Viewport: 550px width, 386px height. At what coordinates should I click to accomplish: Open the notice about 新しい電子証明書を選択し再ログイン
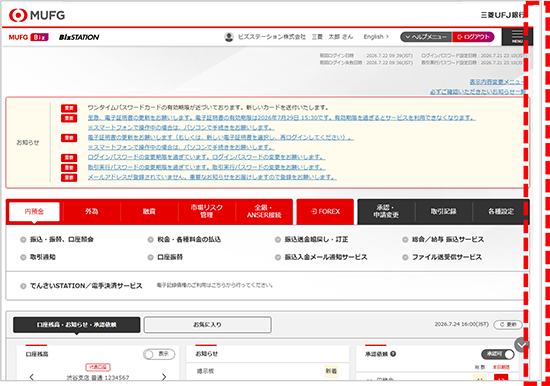tap(220, 138)
